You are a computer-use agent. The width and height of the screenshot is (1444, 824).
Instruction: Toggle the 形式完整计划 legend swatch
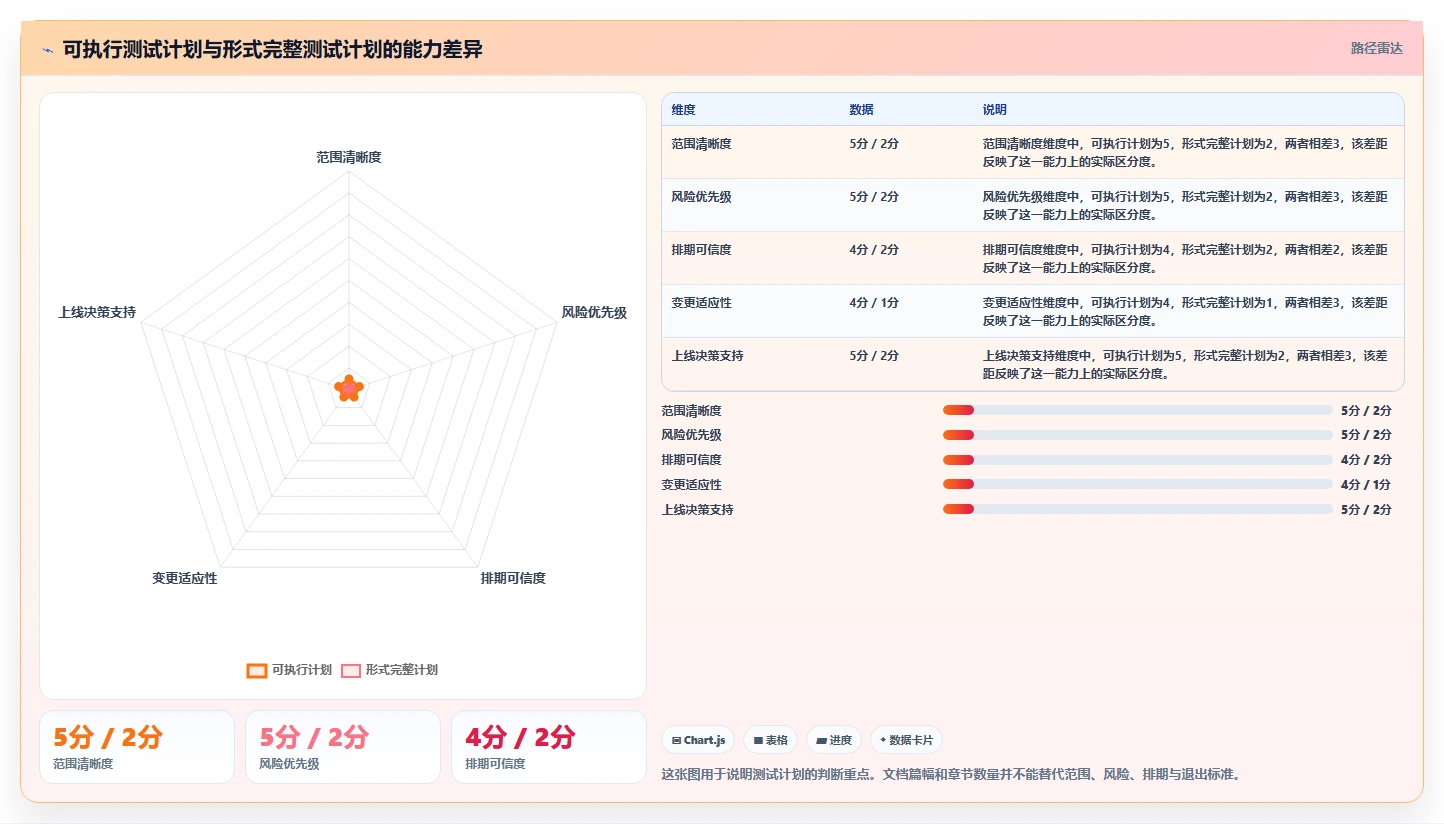351,670
